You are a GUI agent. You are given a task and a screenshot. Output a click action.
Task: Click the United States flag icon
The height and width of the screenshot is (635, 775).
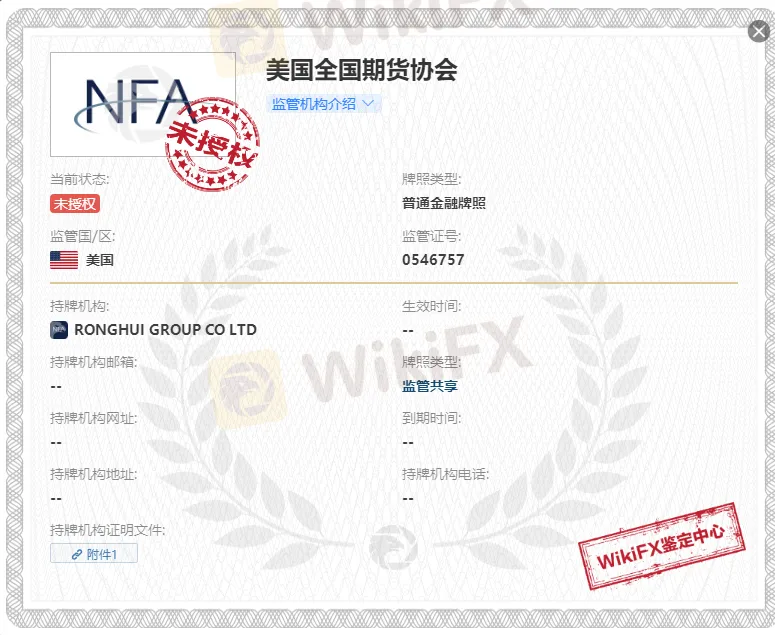(64, 260)
